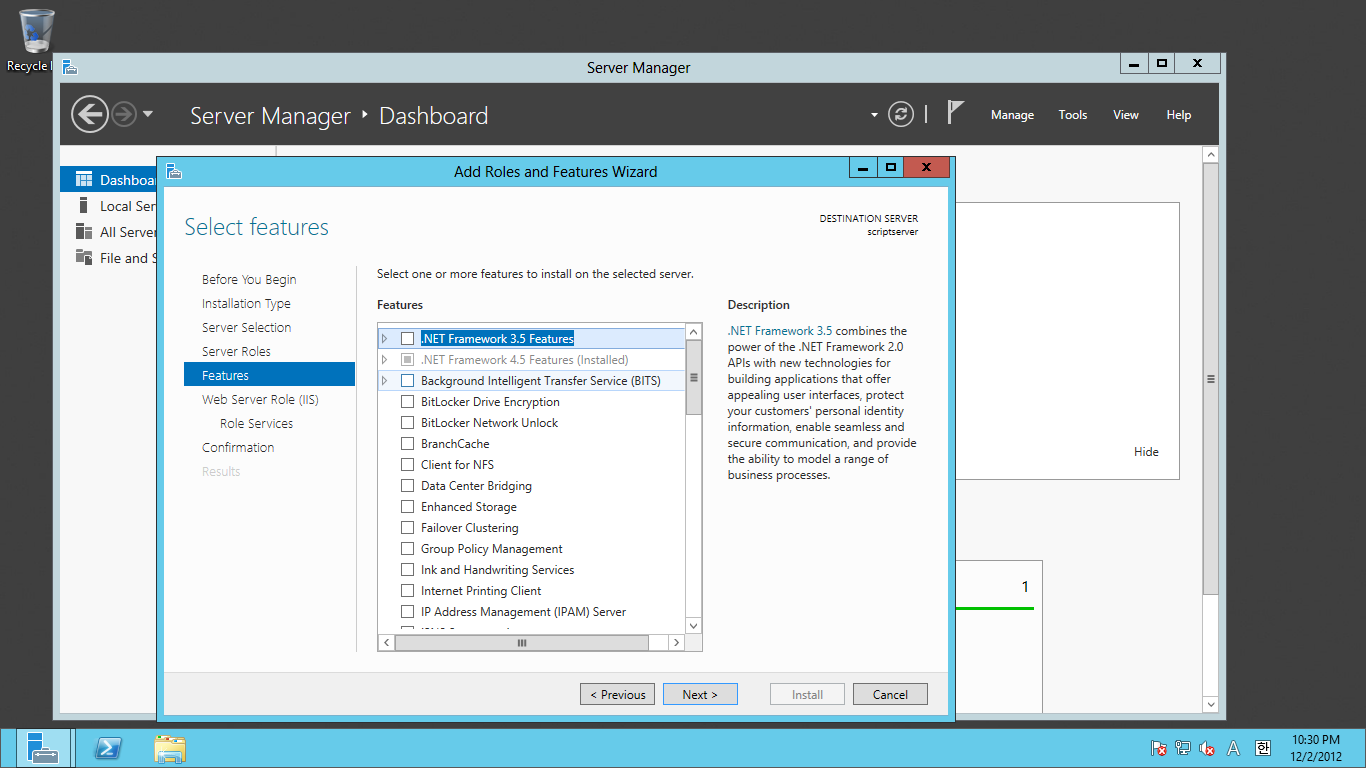Screen dimensions: 1366x768
Task: Expand the .NET Framework 4.5 Features node
Action: [x=384, y=360]
